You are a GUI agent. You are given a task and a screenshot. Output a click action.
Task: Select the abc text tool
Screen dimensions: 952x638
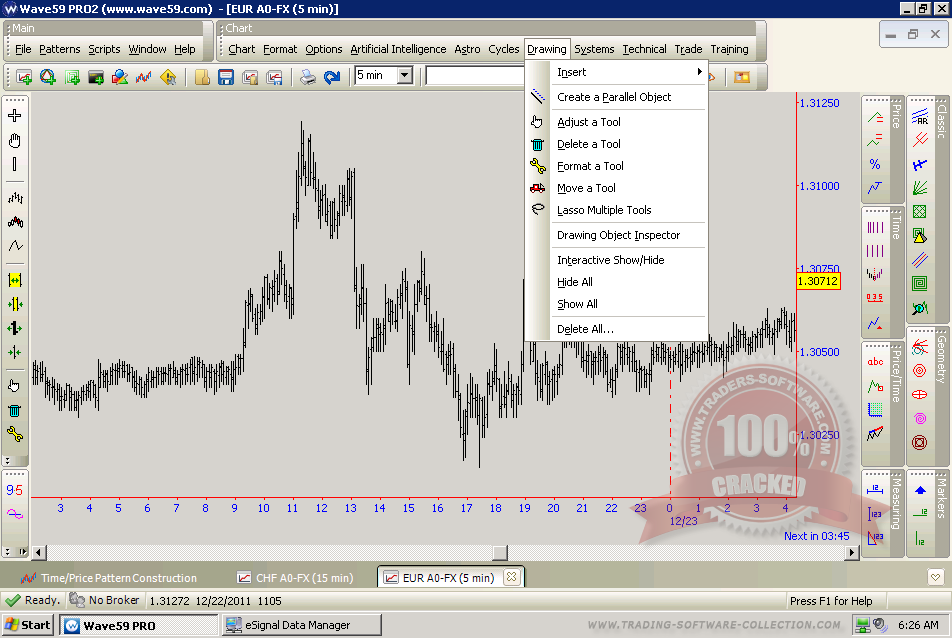[x=875, y=362]
